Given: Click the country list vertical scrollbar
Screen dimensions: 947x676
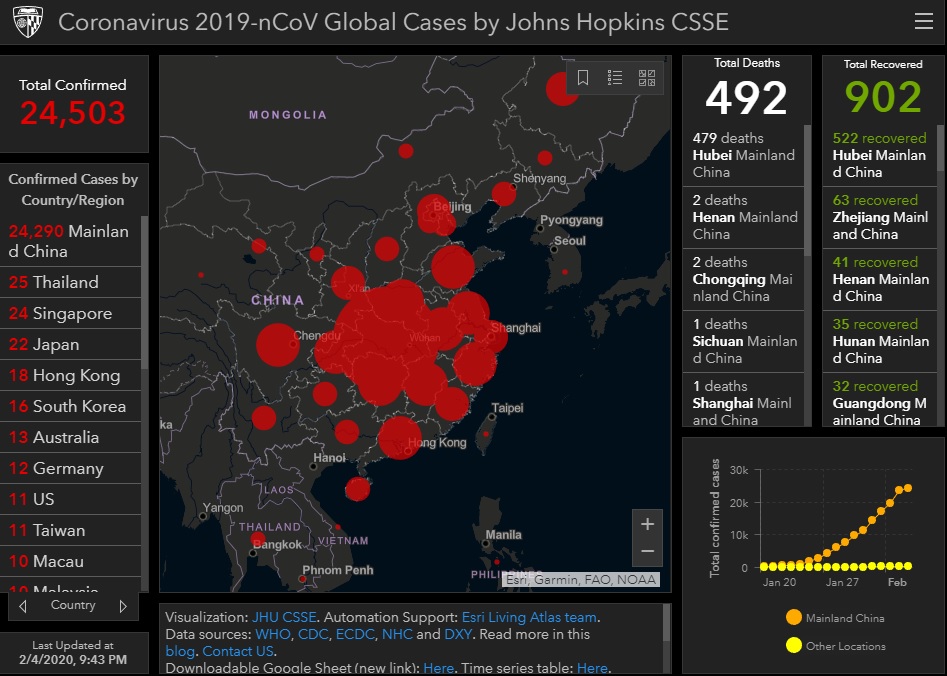Looking at the screenshot, I should click(x=144, y=293).
